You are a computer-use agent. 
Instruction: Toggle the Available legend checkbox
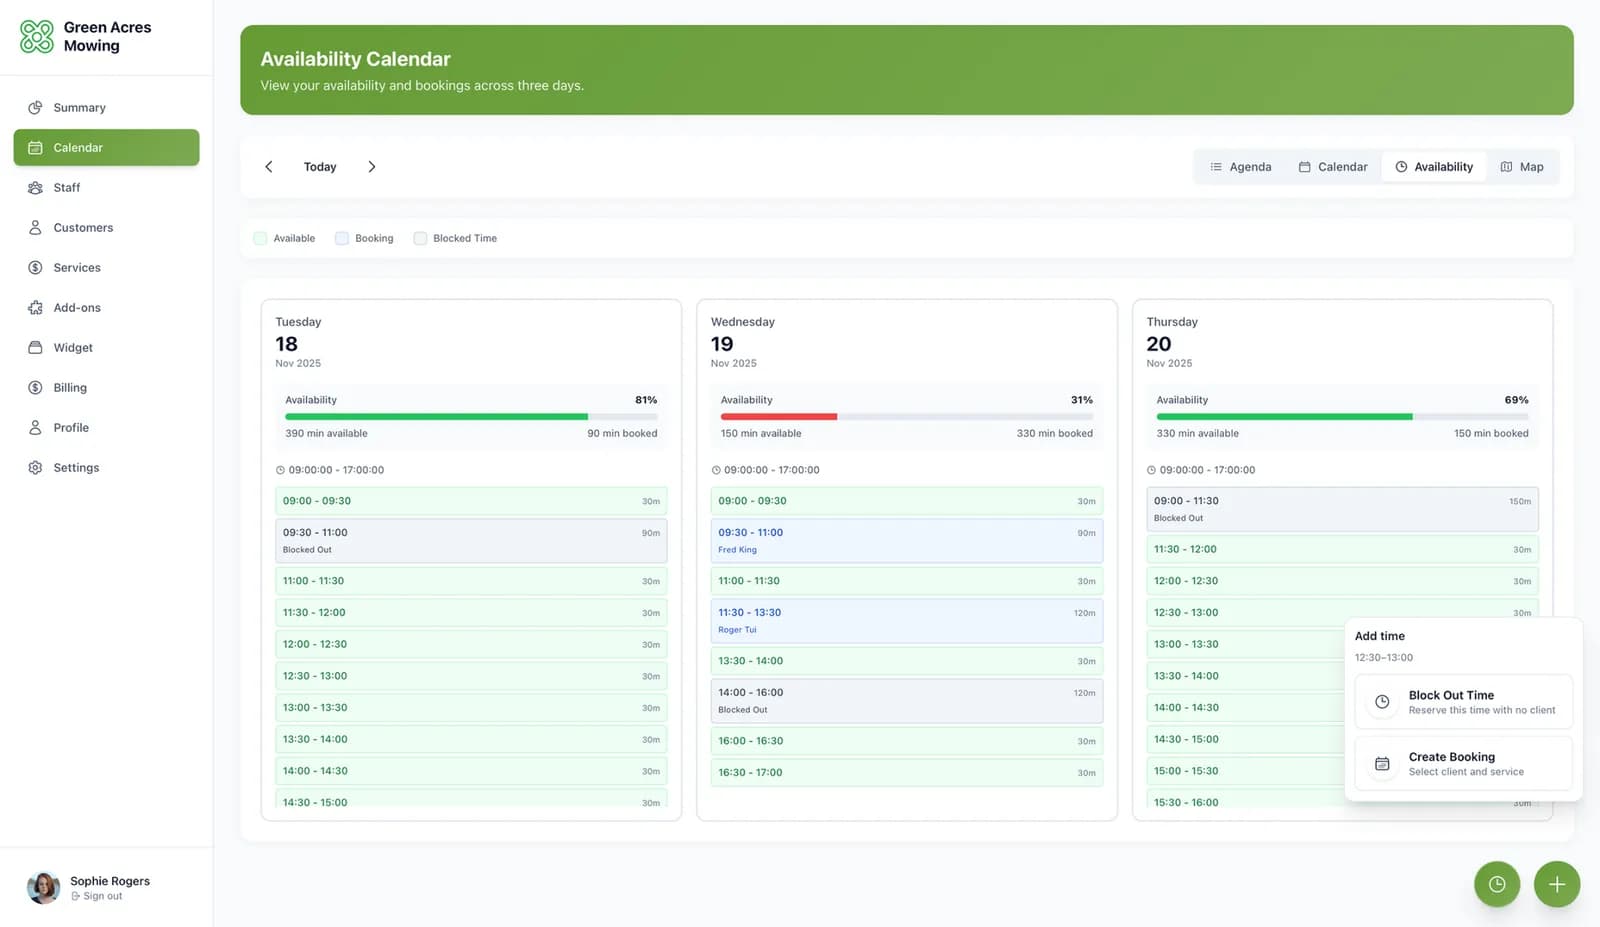pos(261,239)
